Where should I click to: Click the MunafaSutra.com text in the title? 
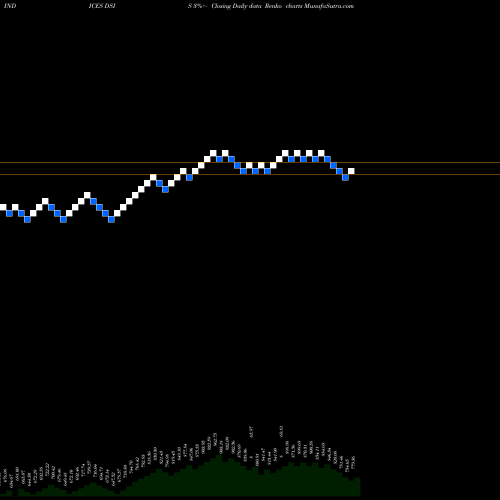click(x=329, y=6)
